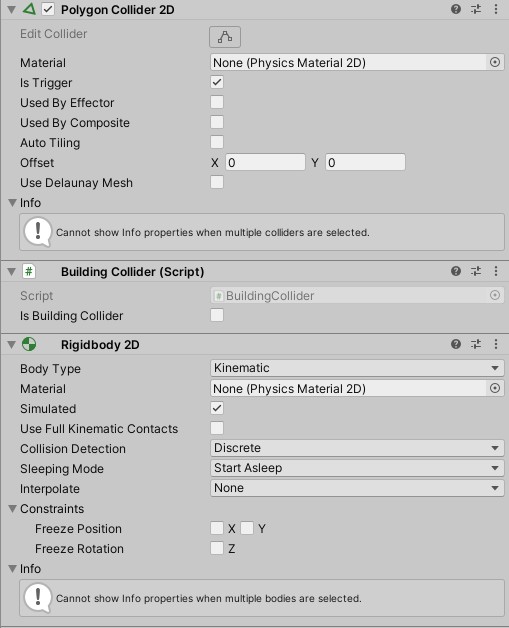Open the Sleeping Mode dropdown

pyautogui.click(x=357, y=468)
